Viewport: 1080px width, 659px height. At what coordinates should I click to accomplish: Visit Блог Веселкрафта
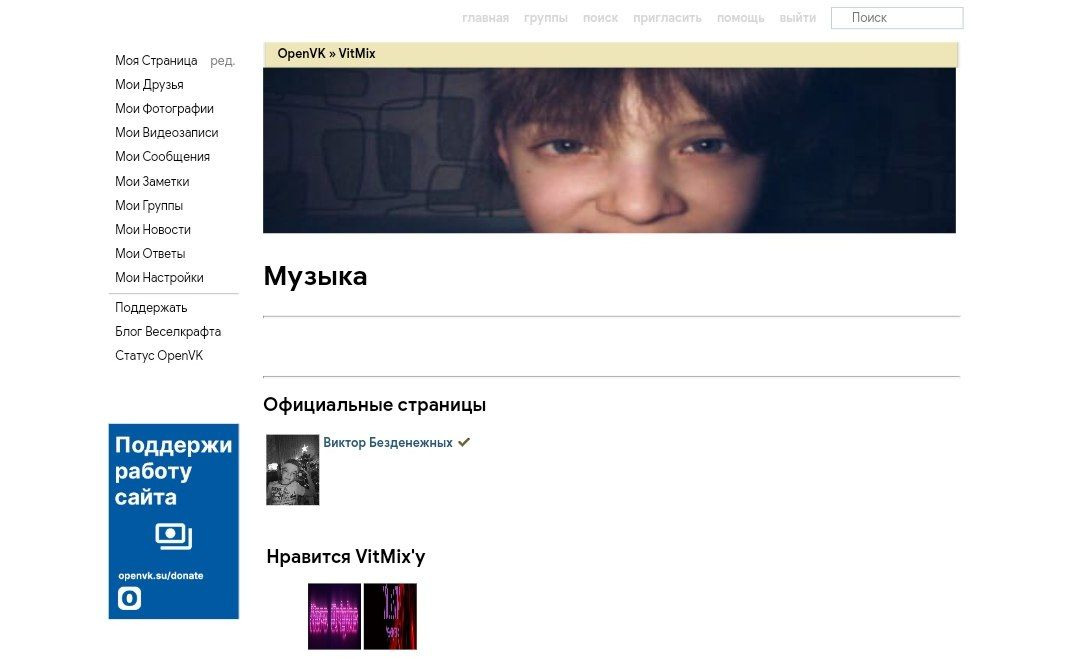[x=168, y=332]
